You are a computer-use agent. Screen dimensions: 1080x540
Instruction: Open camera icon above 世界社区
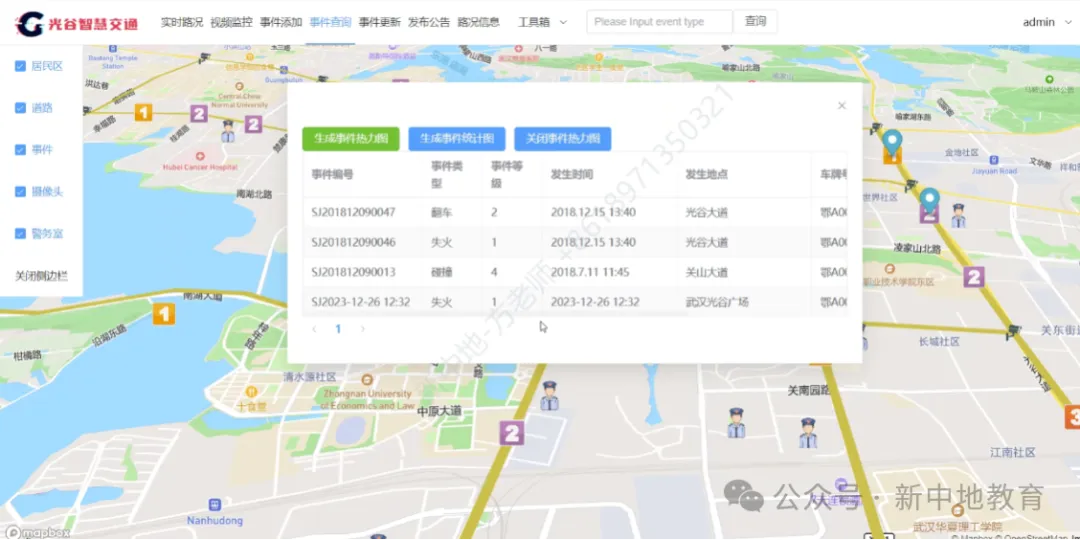coord(910,185)
